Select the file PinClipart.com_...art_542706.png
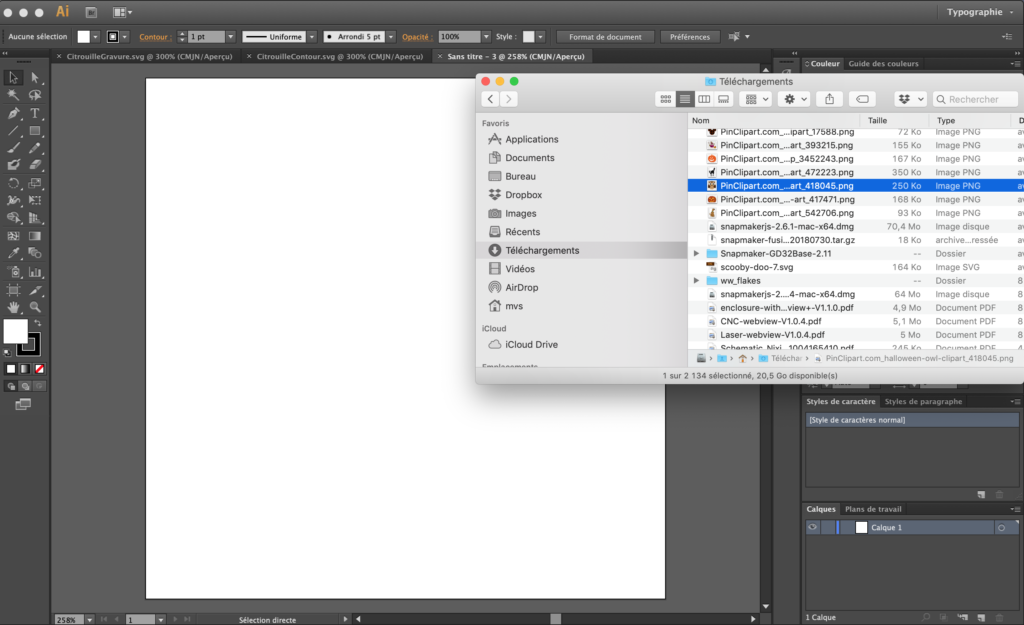 [780, 212]
